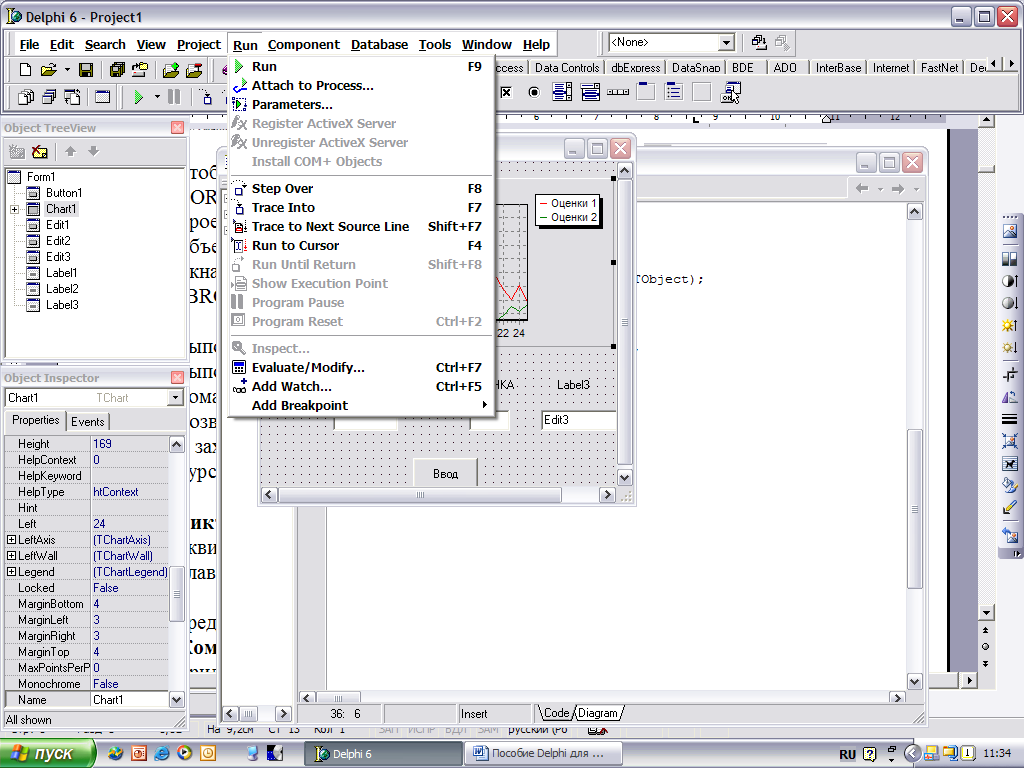The height and width of the screenshot is (768, 1024).
Task: Select the CheckBox component in the palette
Action: pos(506,92)
